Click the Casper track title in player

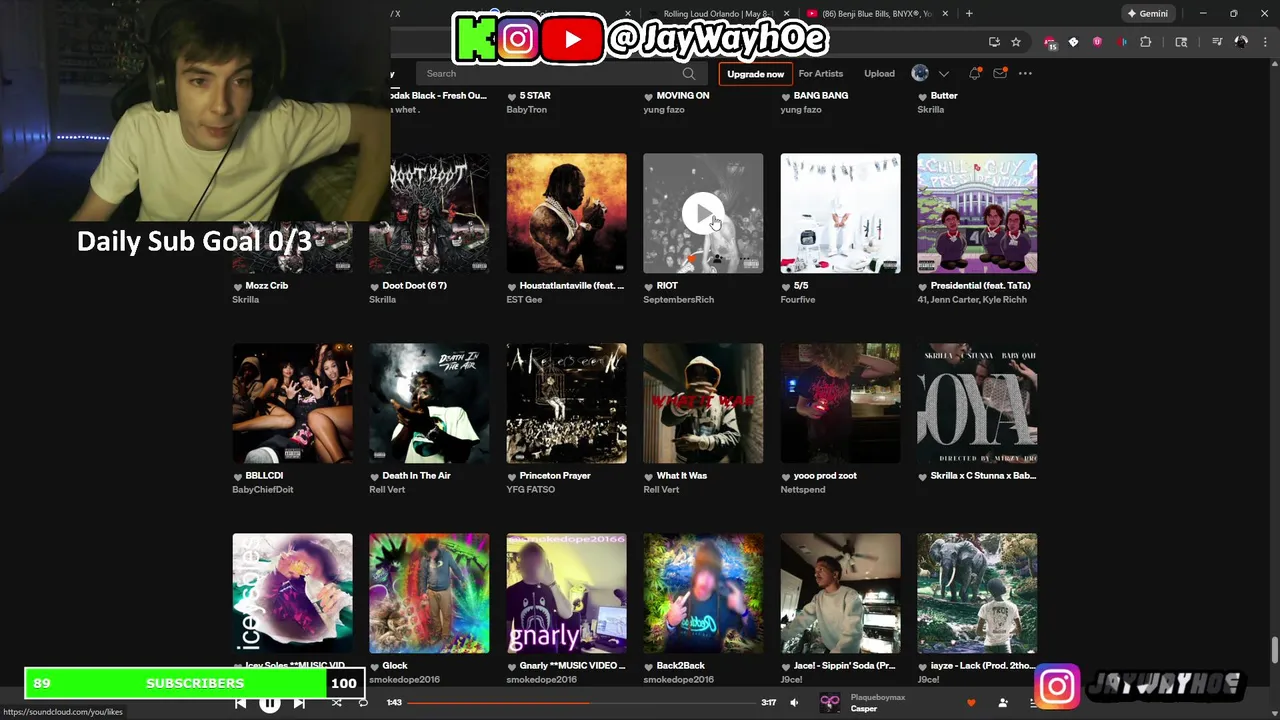[x=863, y=709]
